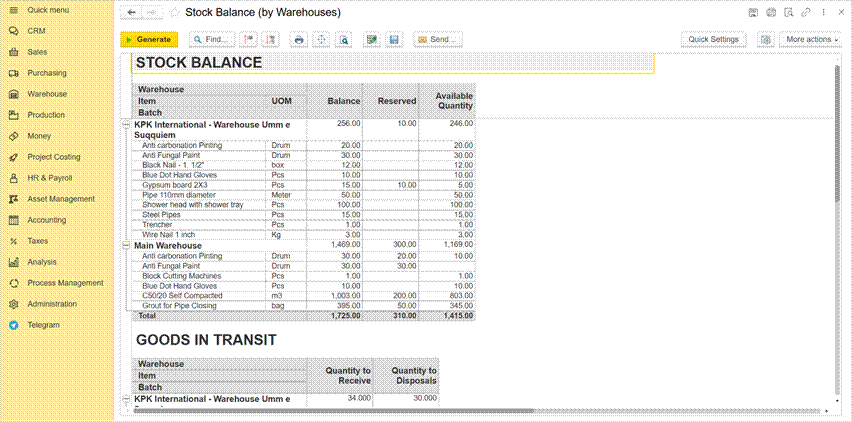The image size is (852, 422).
Task: Click the Send button
Action: coord(437,40)
